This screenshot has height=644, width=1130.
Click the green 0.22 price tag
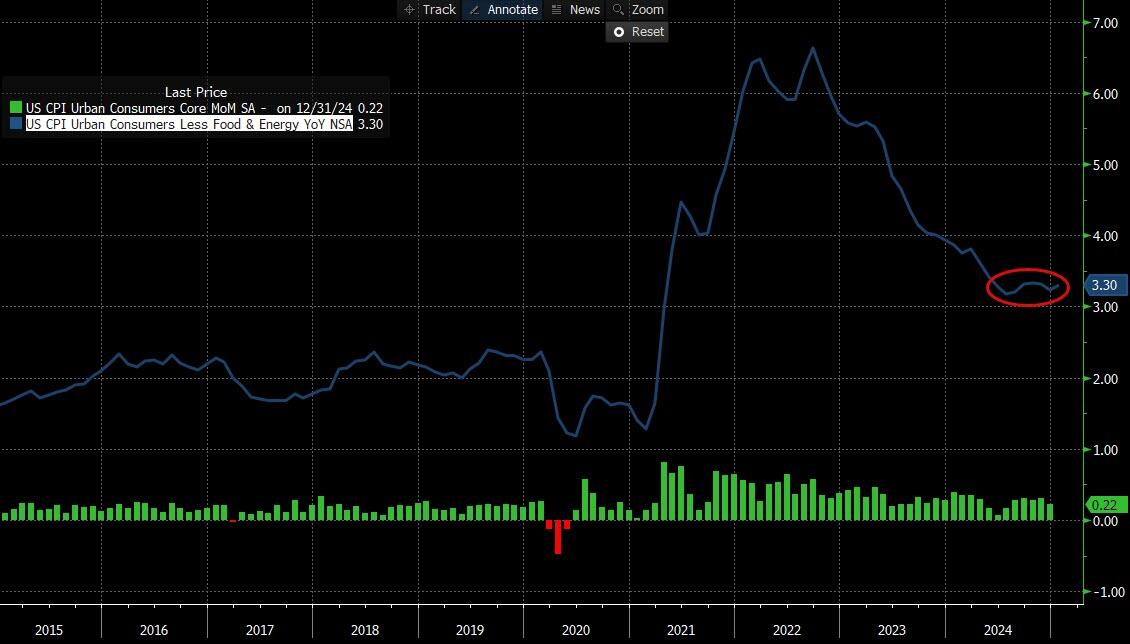1104,505
